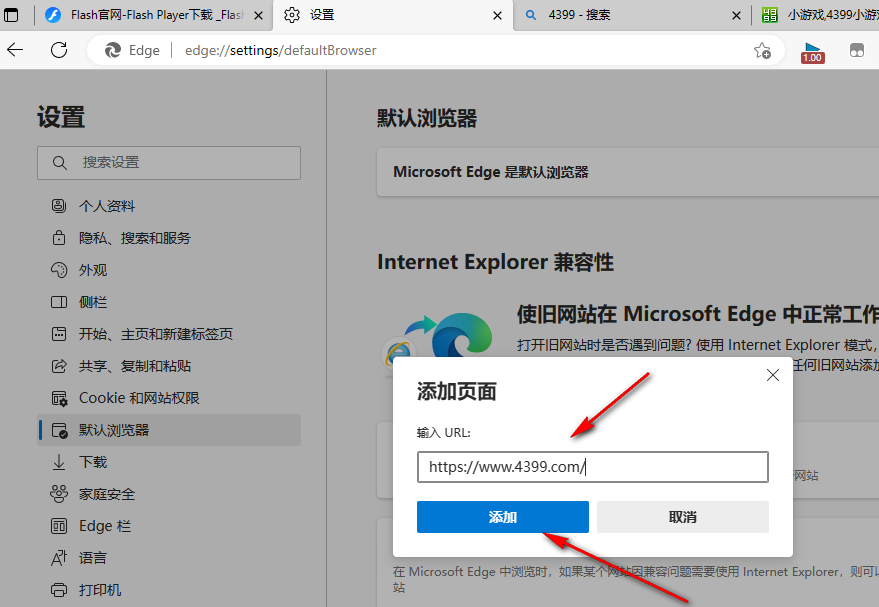Image resolution: width=879 pixels, height=607 pixels.
Task: Add this page to favorites via star icon
Action: [x=761, y=49]
